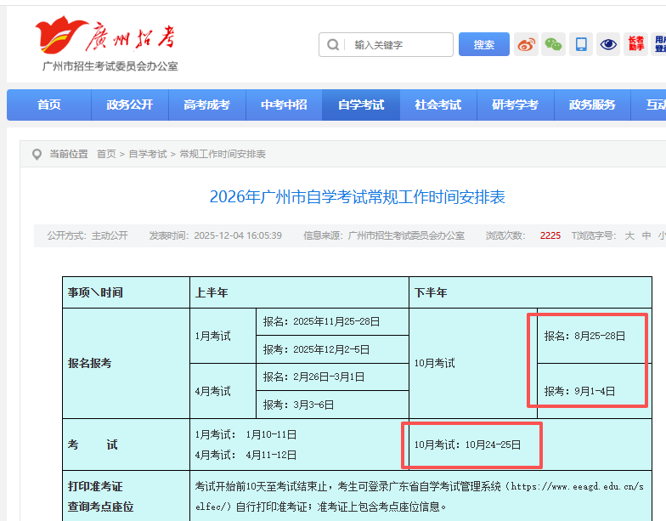Toggle the accessibility eye icon
This screenshot has height=521, width=666.
(608, 44)
